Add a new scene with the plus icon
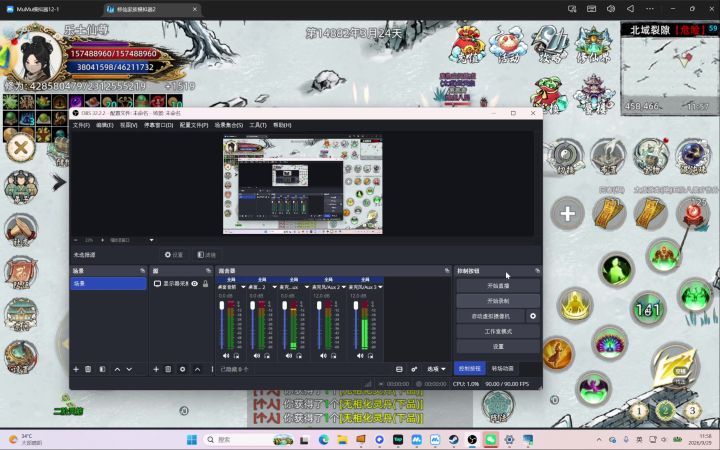 pyautogui.click(x=76, y=369)
